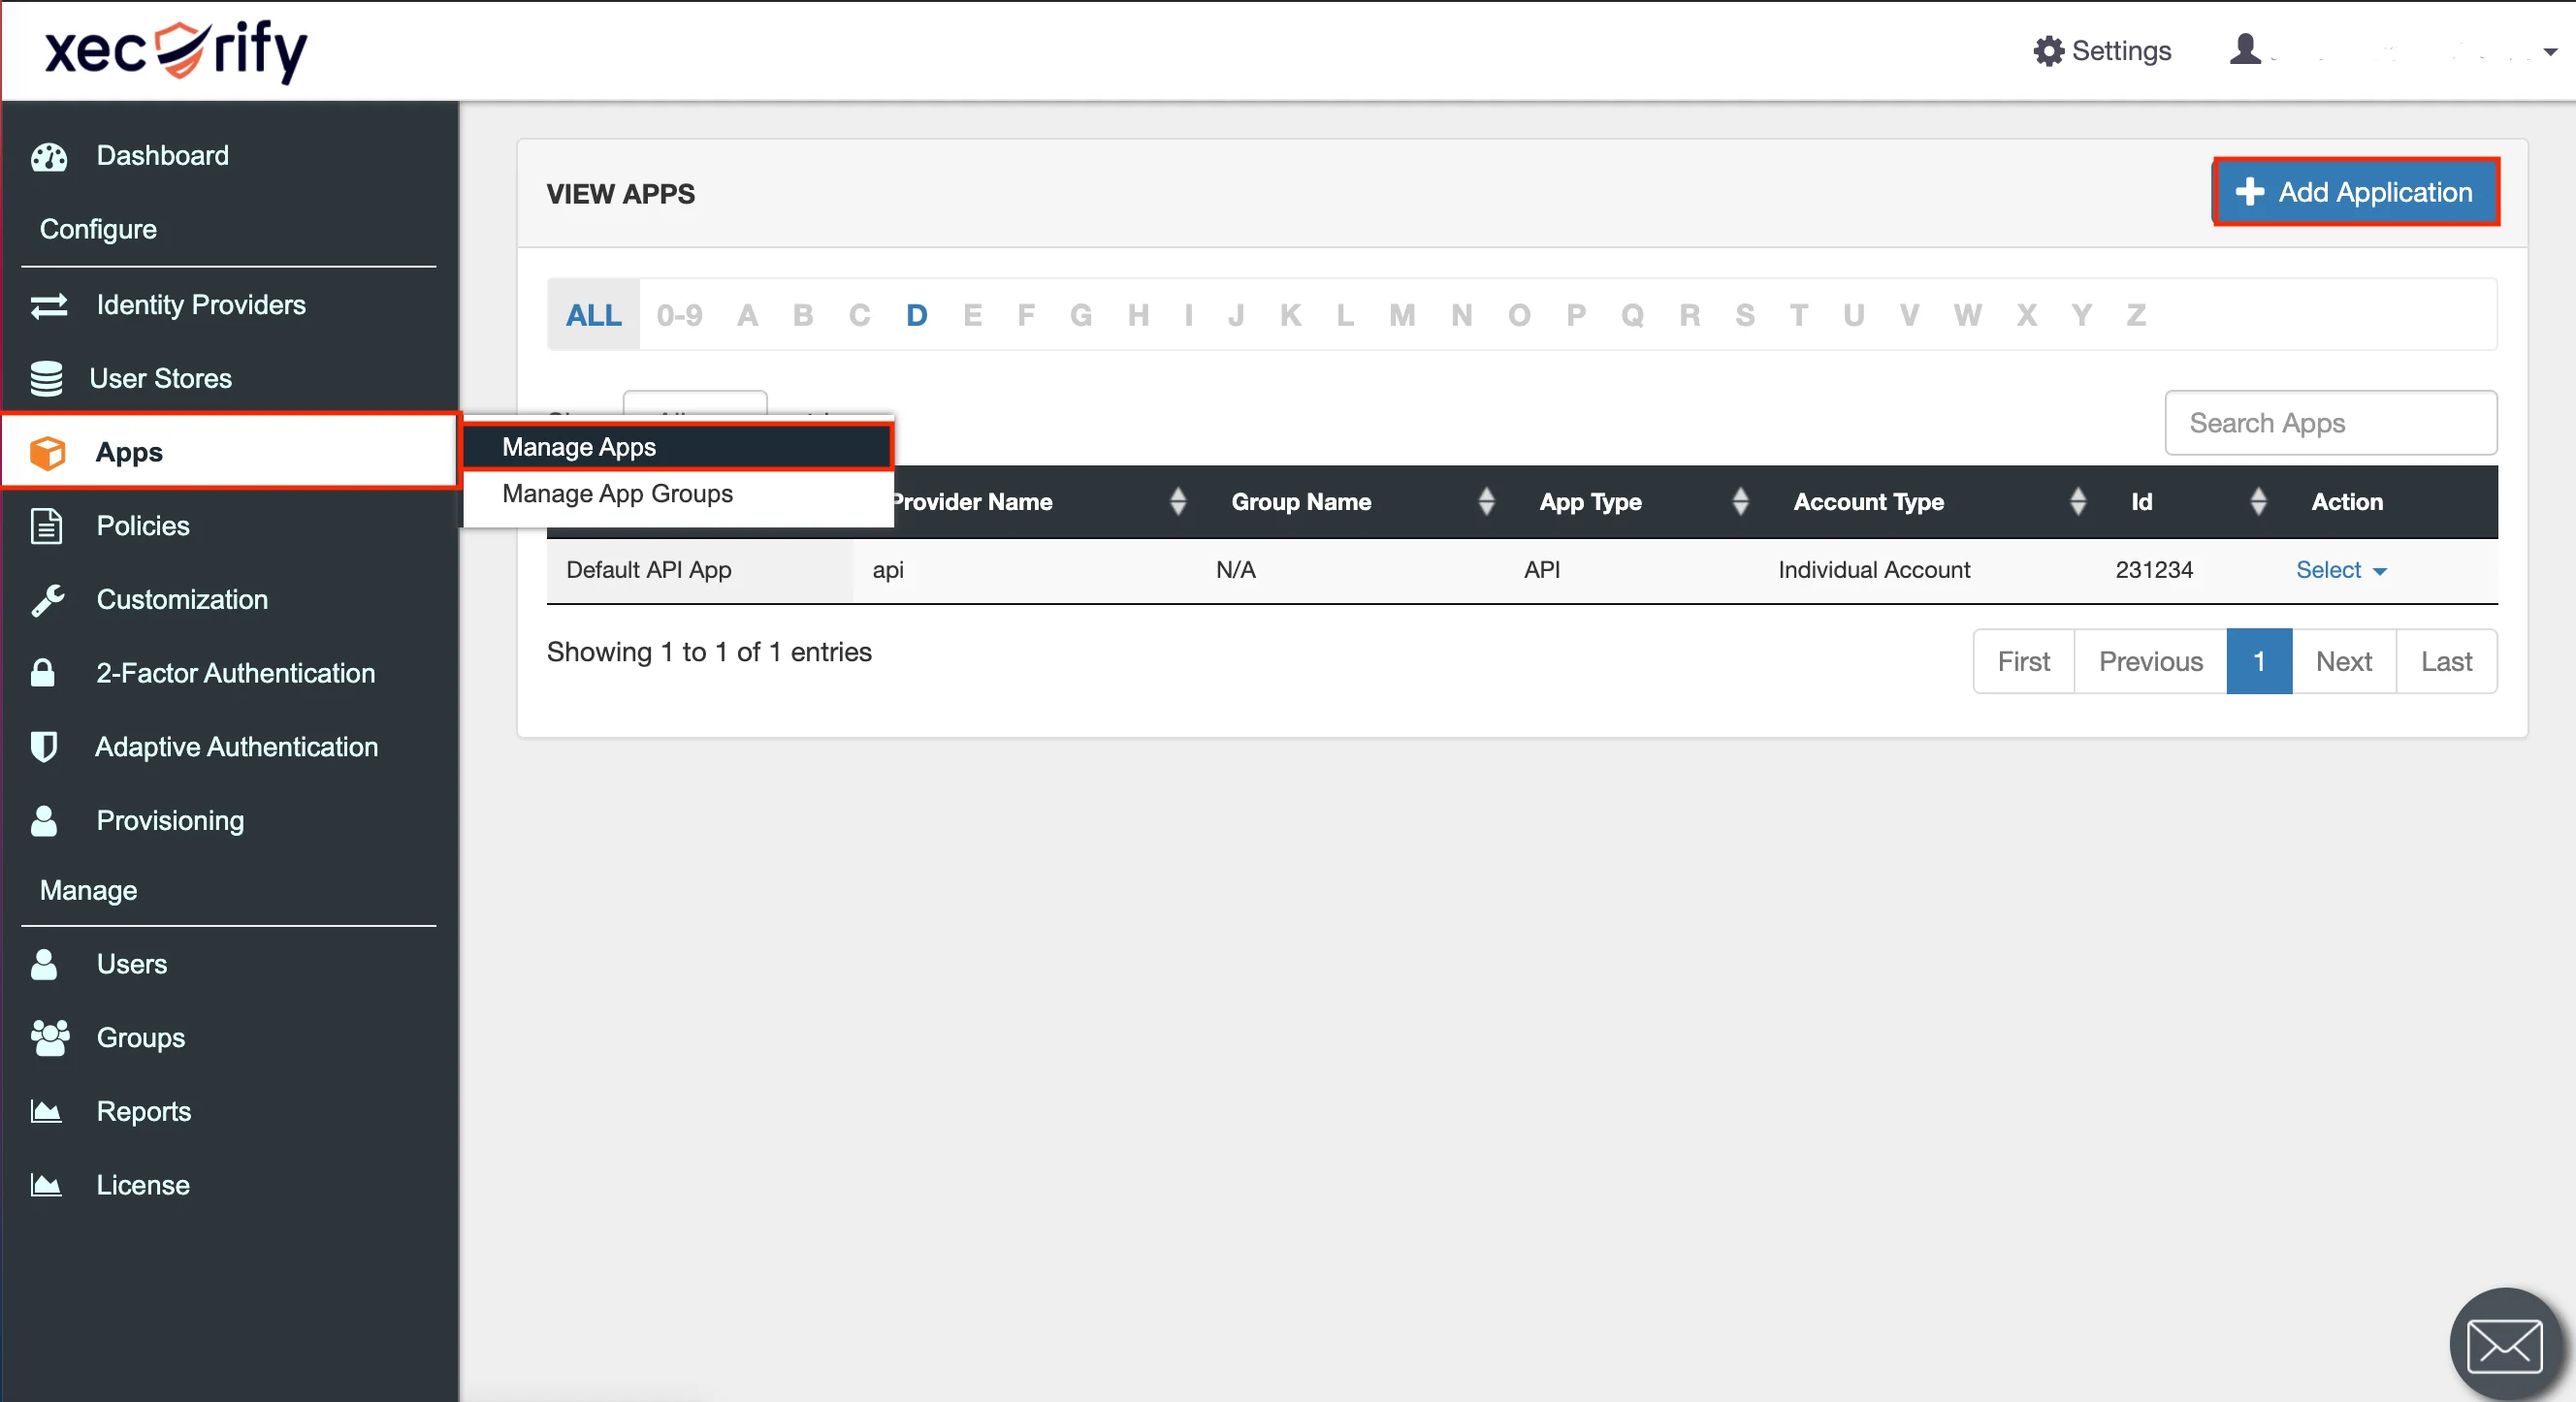Go to the Previous page

click(x=2150, y=661)
